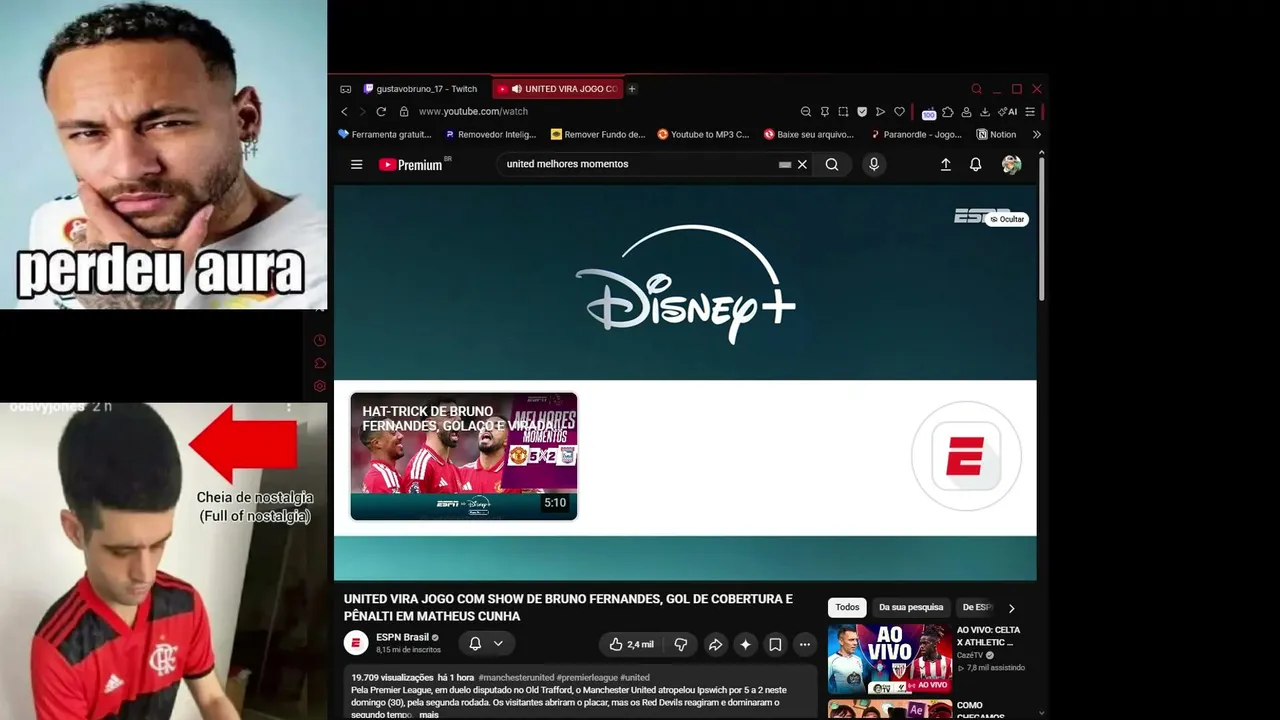Click the pin icon in address bar
This screenshot has width=1280, height=720.
(x=825, y=112)
